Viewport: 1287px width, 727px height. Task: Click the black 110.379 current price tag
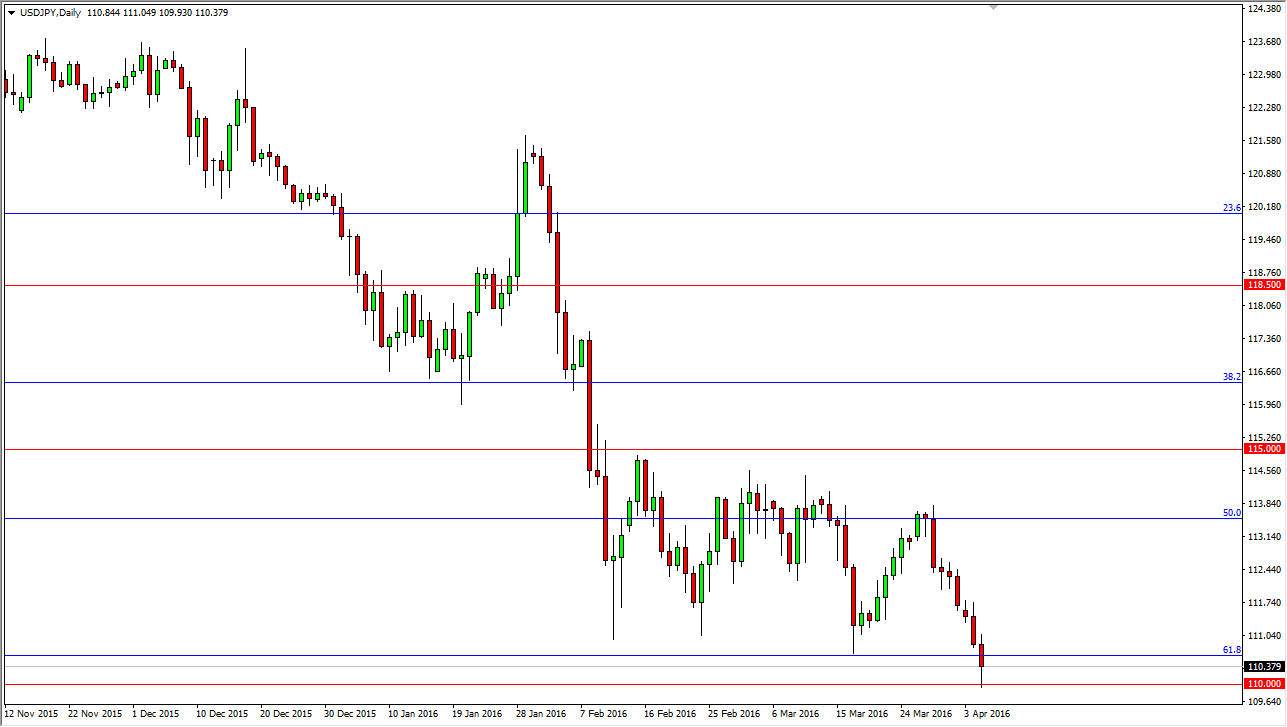1263,664
